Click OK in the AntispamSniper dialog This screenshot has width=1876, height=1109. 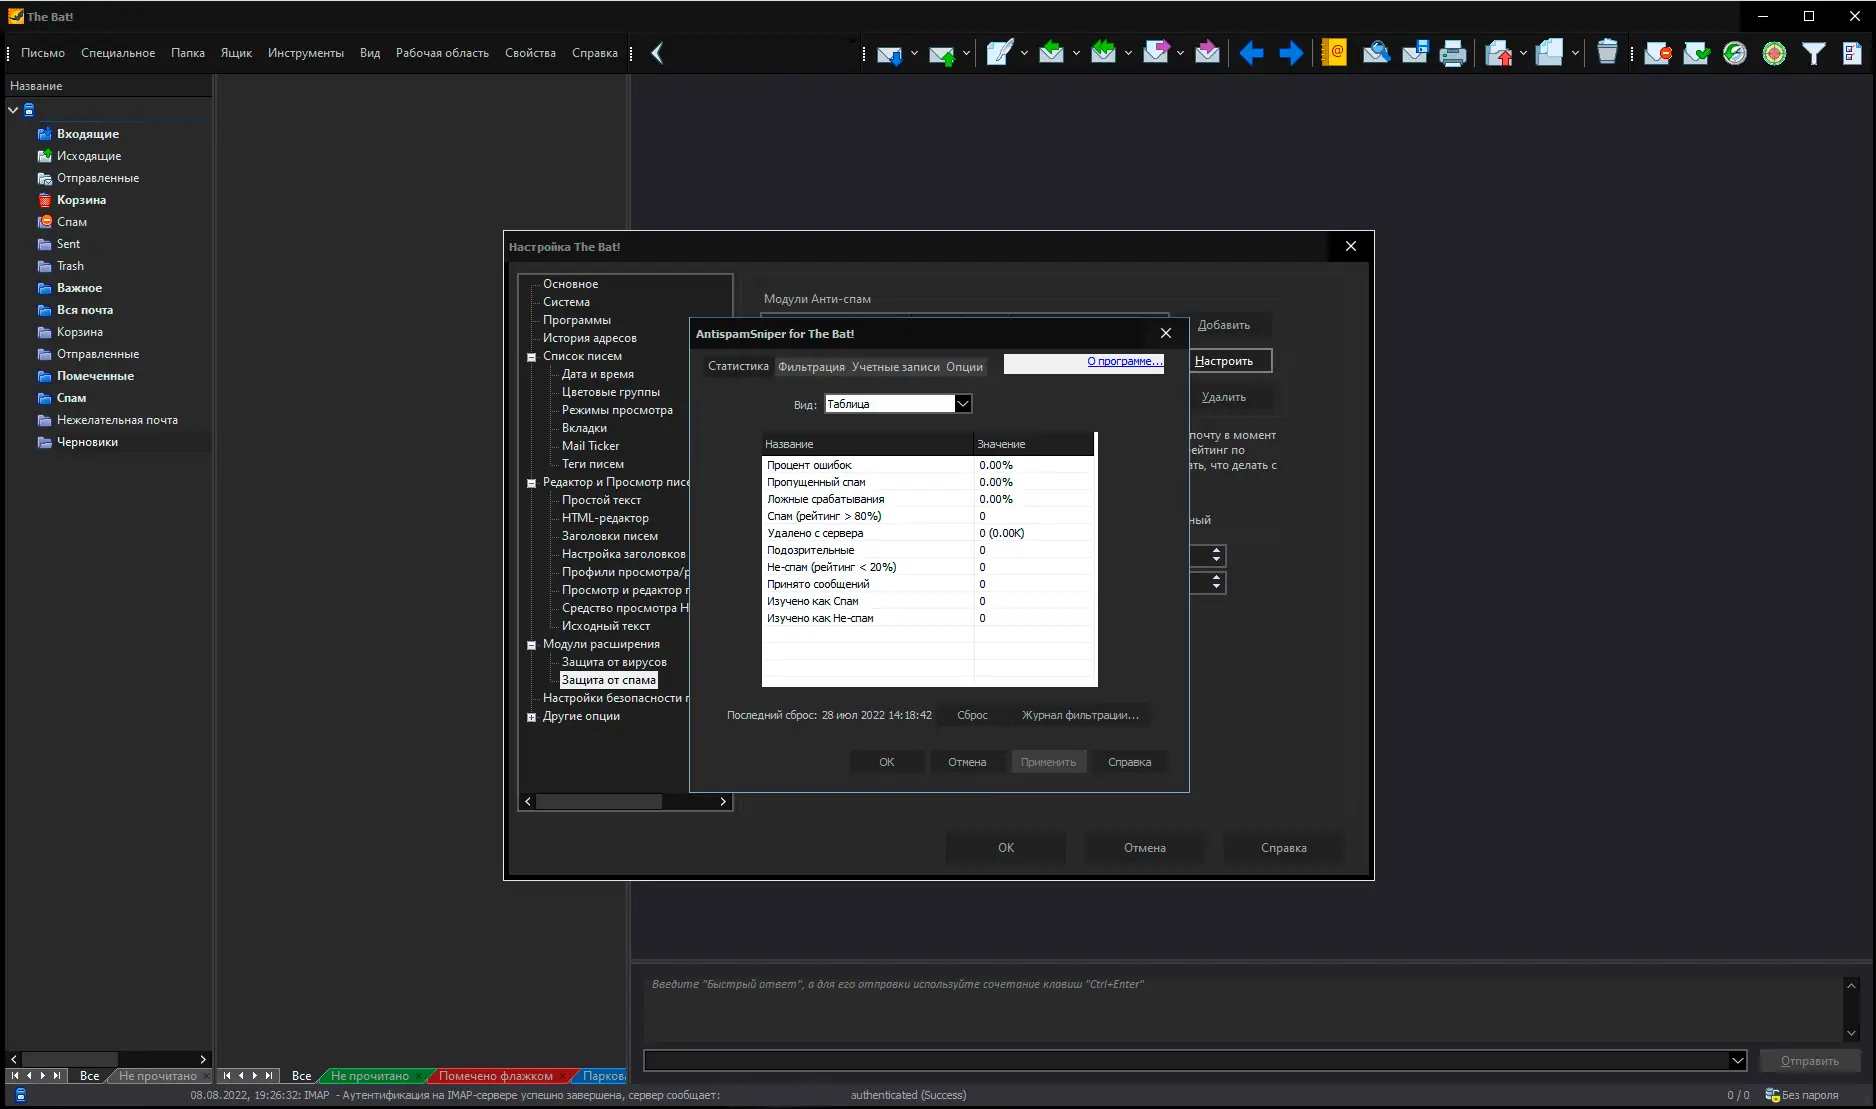[887, 762]
